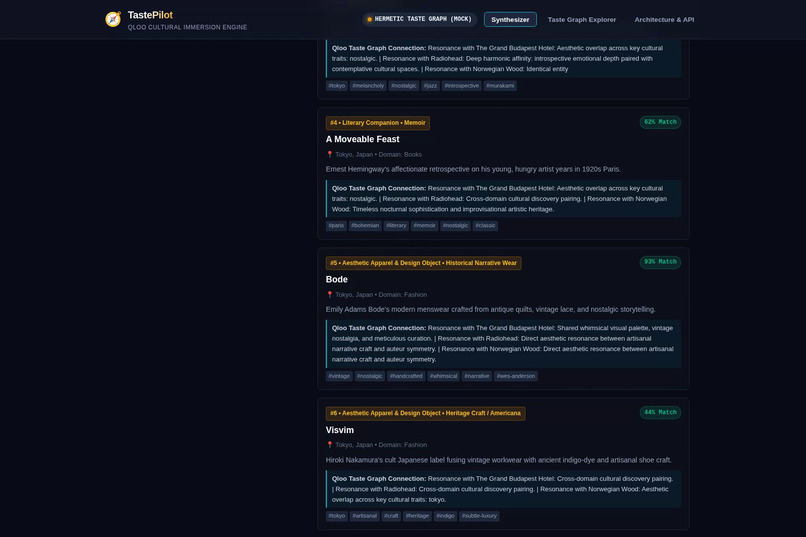Click location pin icon under Bode
This screenshot has height=537, width=806.
coord(329,294)
